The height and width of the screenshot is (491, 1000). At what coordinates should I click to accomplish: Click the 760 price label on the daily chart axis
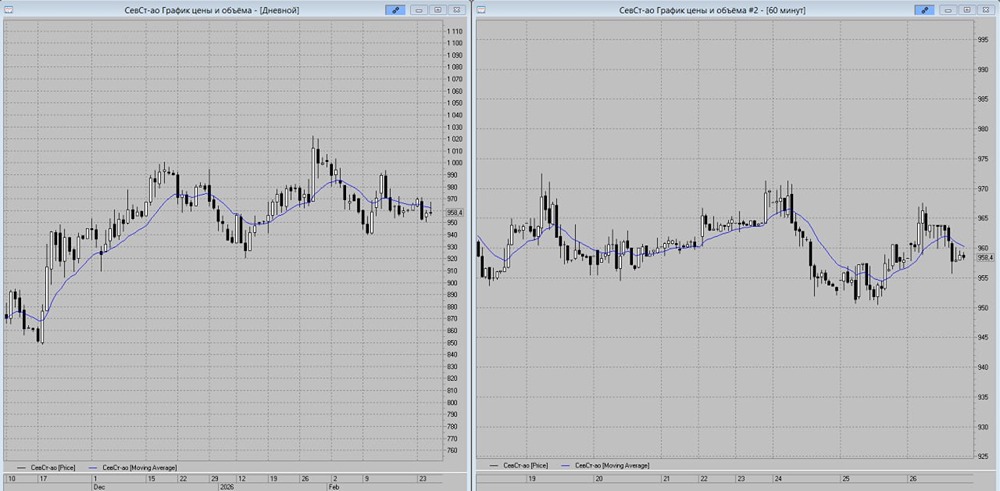[x=453, y=451]
